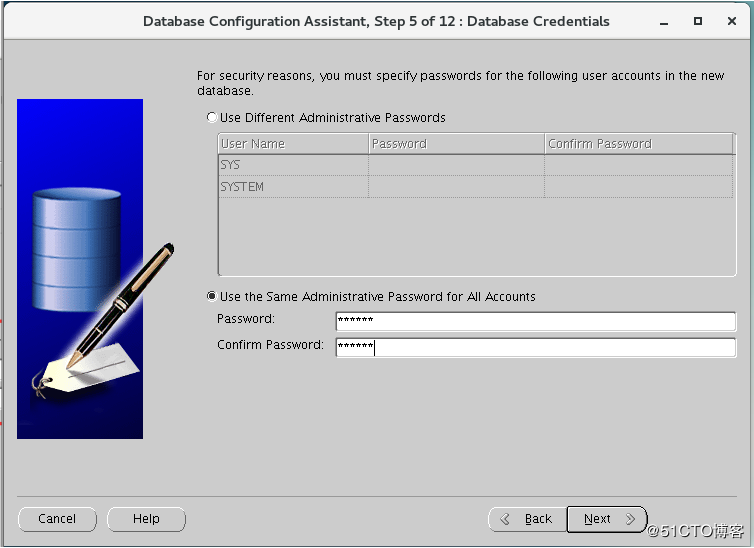Close the Database Configuration Assistant window
The height and width of the screenshot is (548, 754).
click(x=732, y=21)
